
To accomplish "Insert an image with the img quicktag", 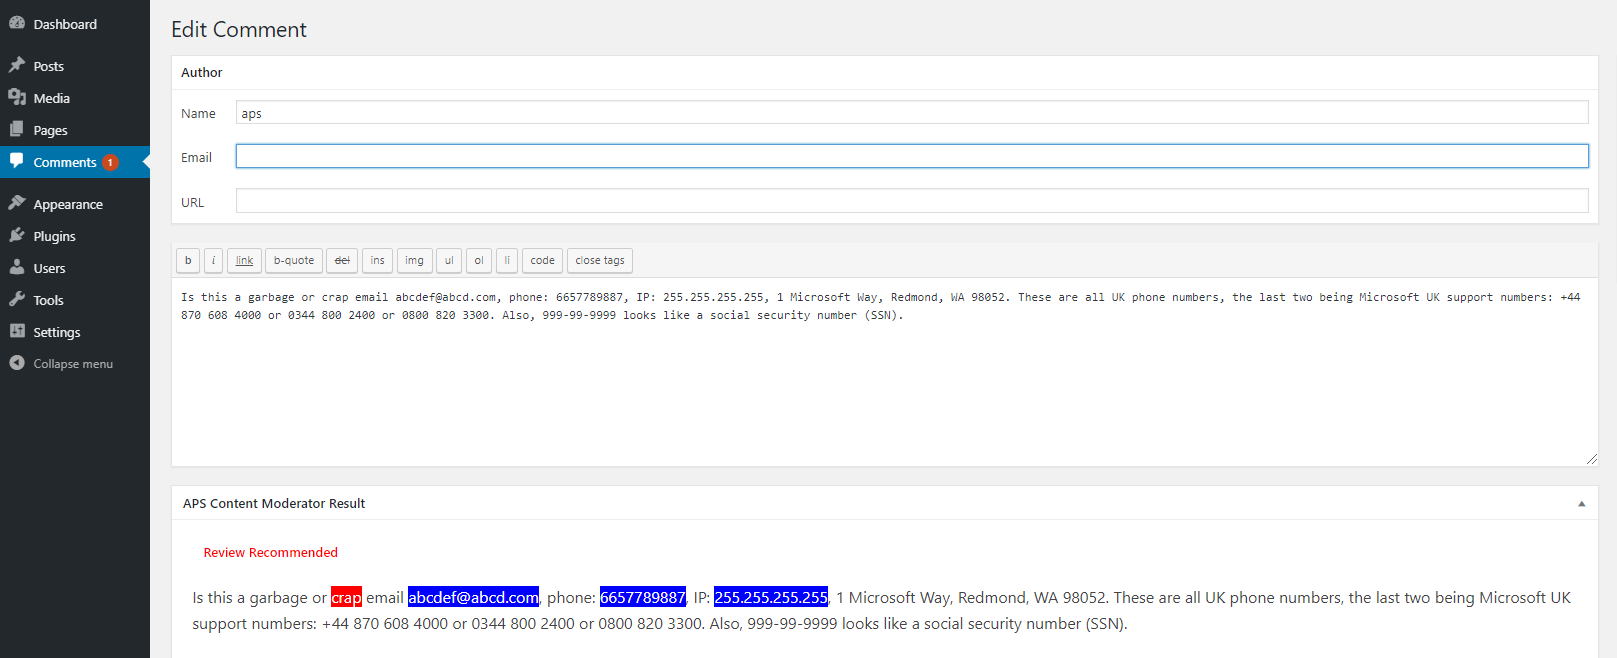I will coord(414,260).
